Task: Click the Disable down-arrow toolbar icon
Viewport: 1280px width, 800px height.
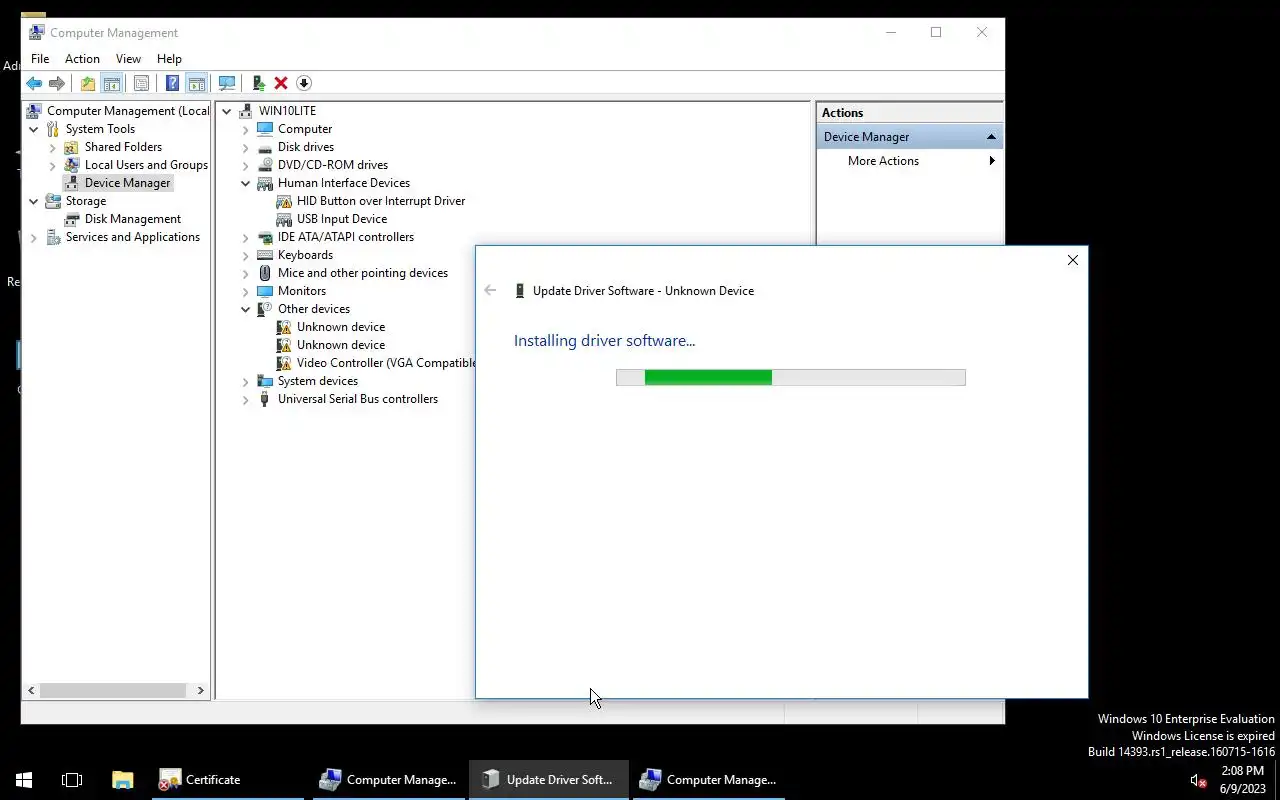Action: point(304,84)
